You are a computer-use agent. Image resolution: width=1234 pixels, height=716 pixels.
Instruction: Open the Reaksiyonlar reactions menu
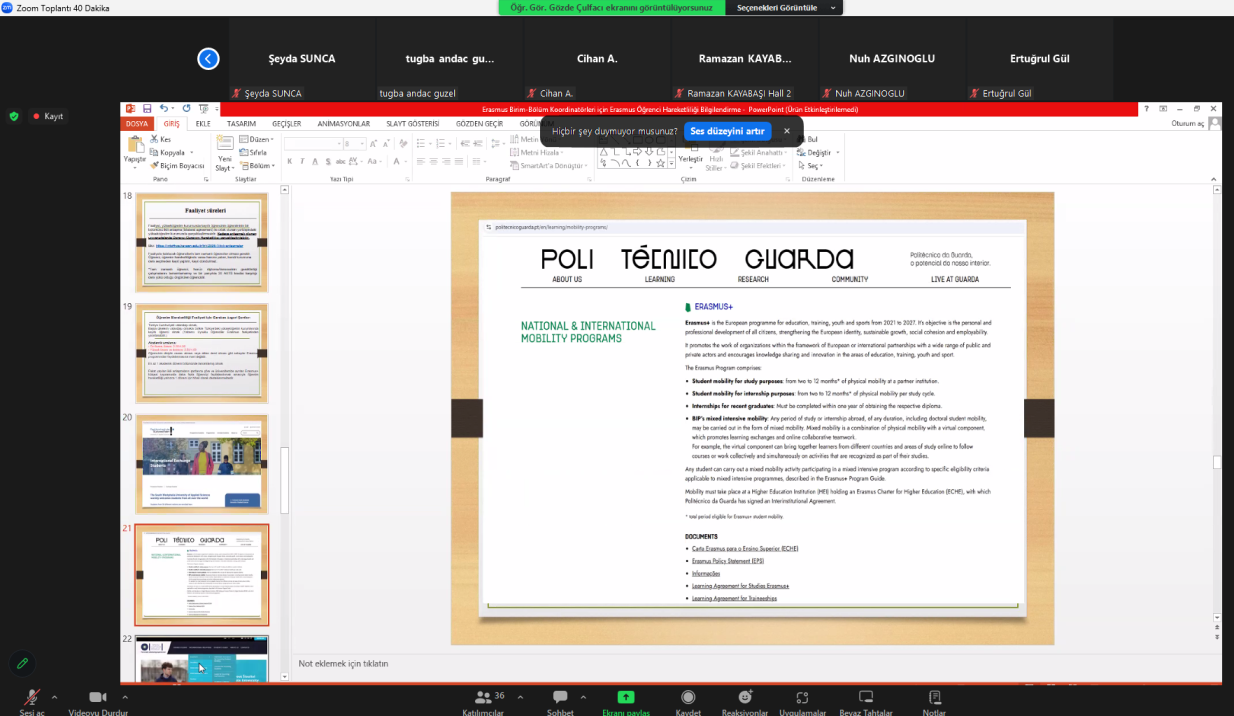click(x=745, y=700)
